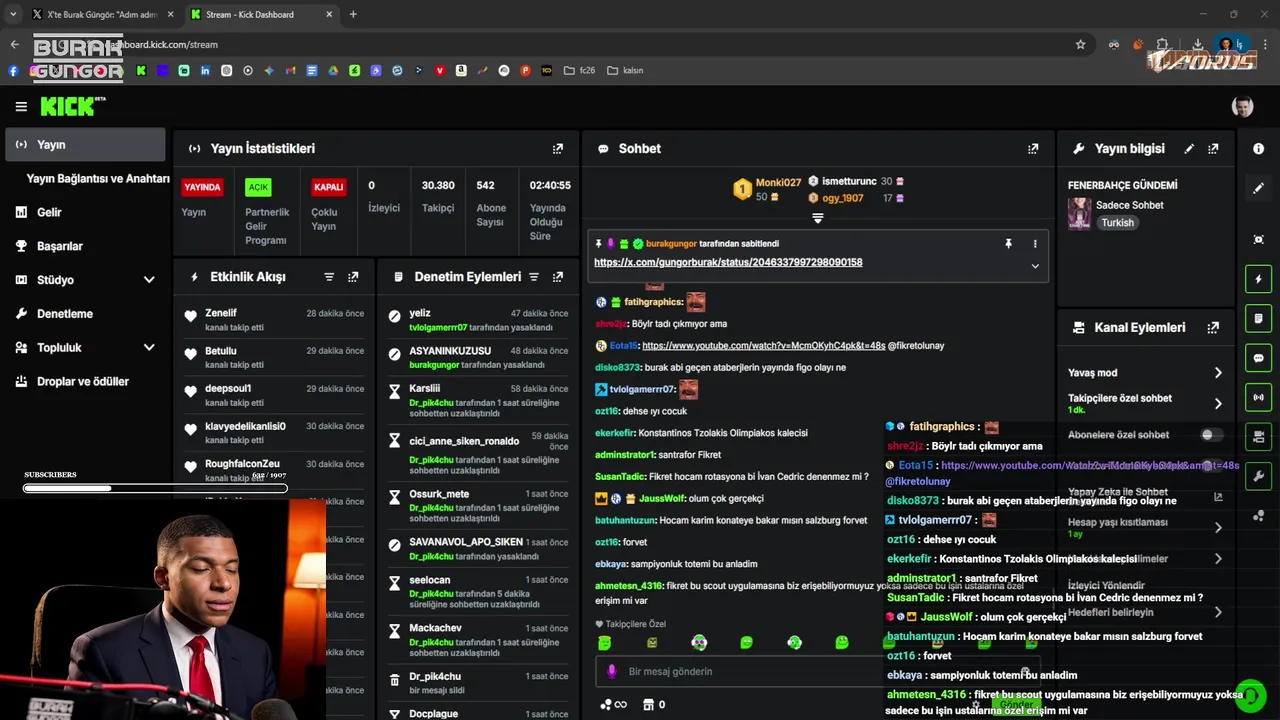Toggle Abonelere özel sohbet switch
Screen dimensions: 1280x720
pos(1211,435)
